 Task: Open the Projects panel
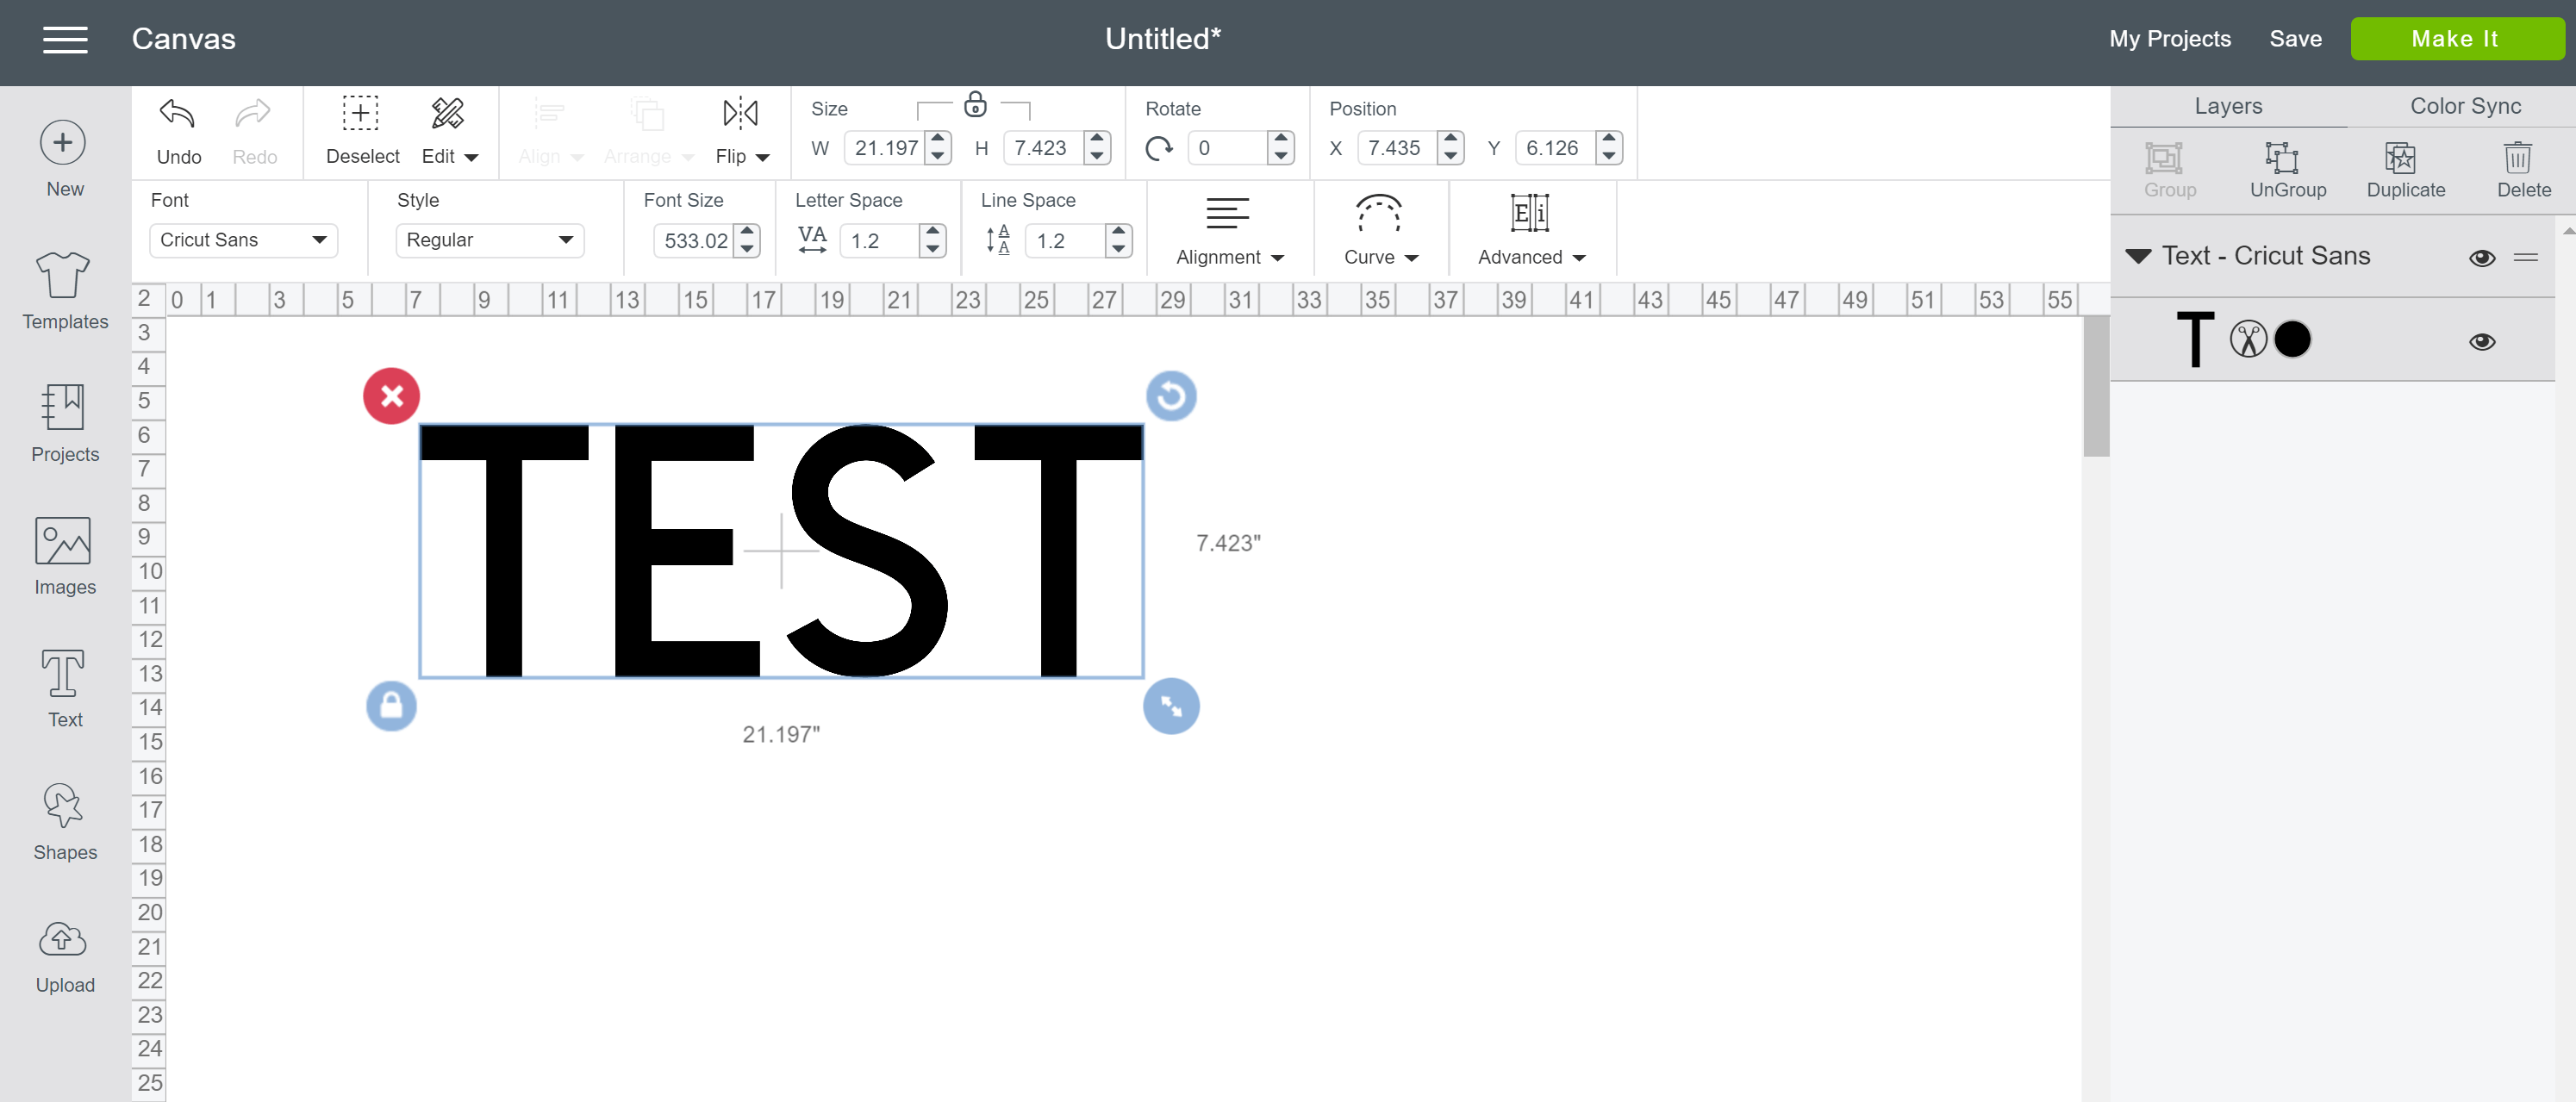[x=65, y=423]
